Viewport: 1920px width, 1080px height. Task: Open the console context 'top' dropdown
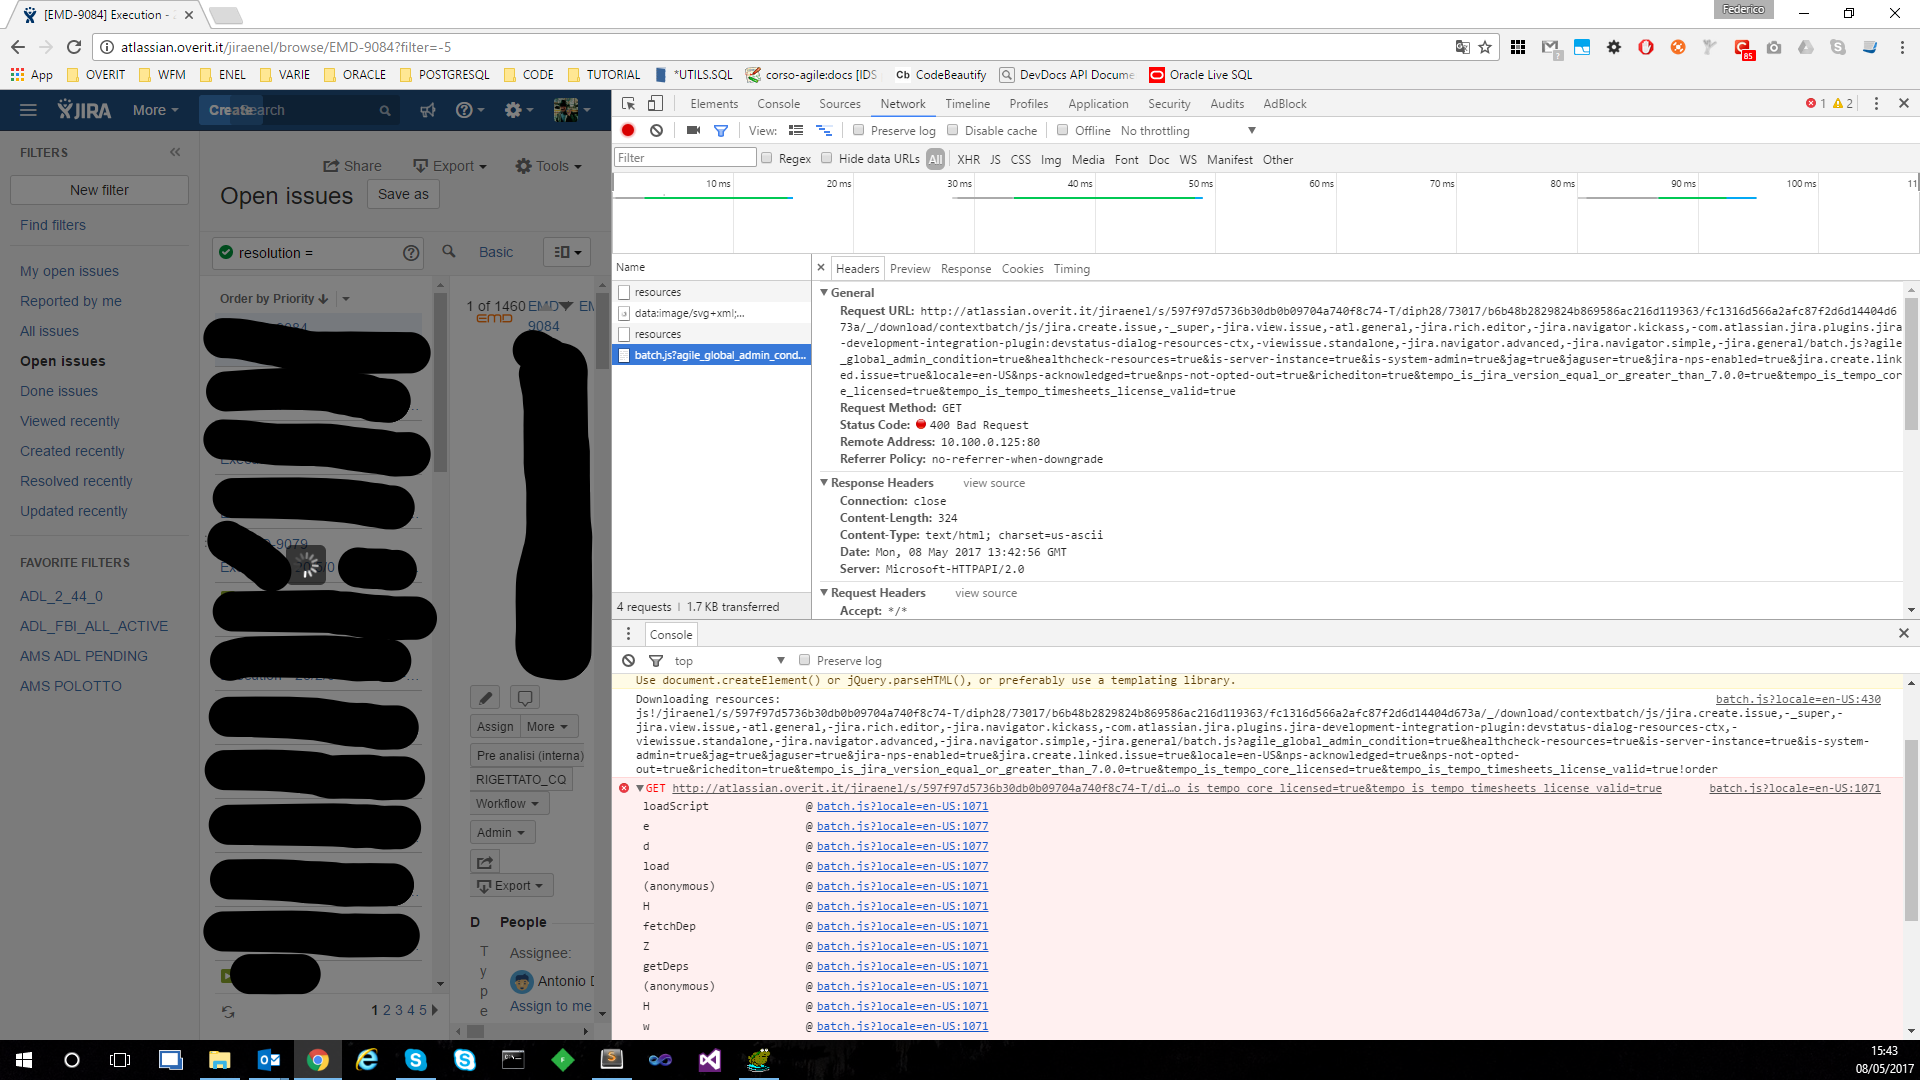pos(729,661)
